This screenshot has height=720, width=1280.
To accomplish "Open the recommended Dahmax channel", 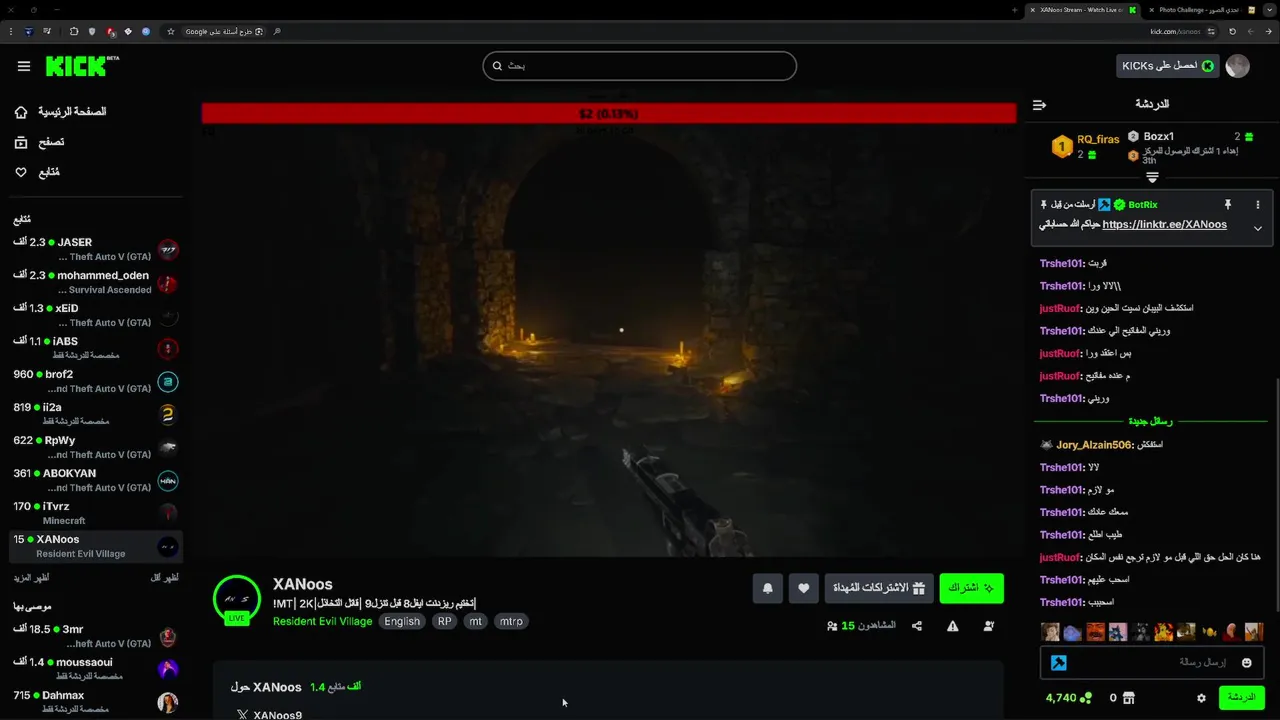I will pyautogui.click(x=95, y=702).
